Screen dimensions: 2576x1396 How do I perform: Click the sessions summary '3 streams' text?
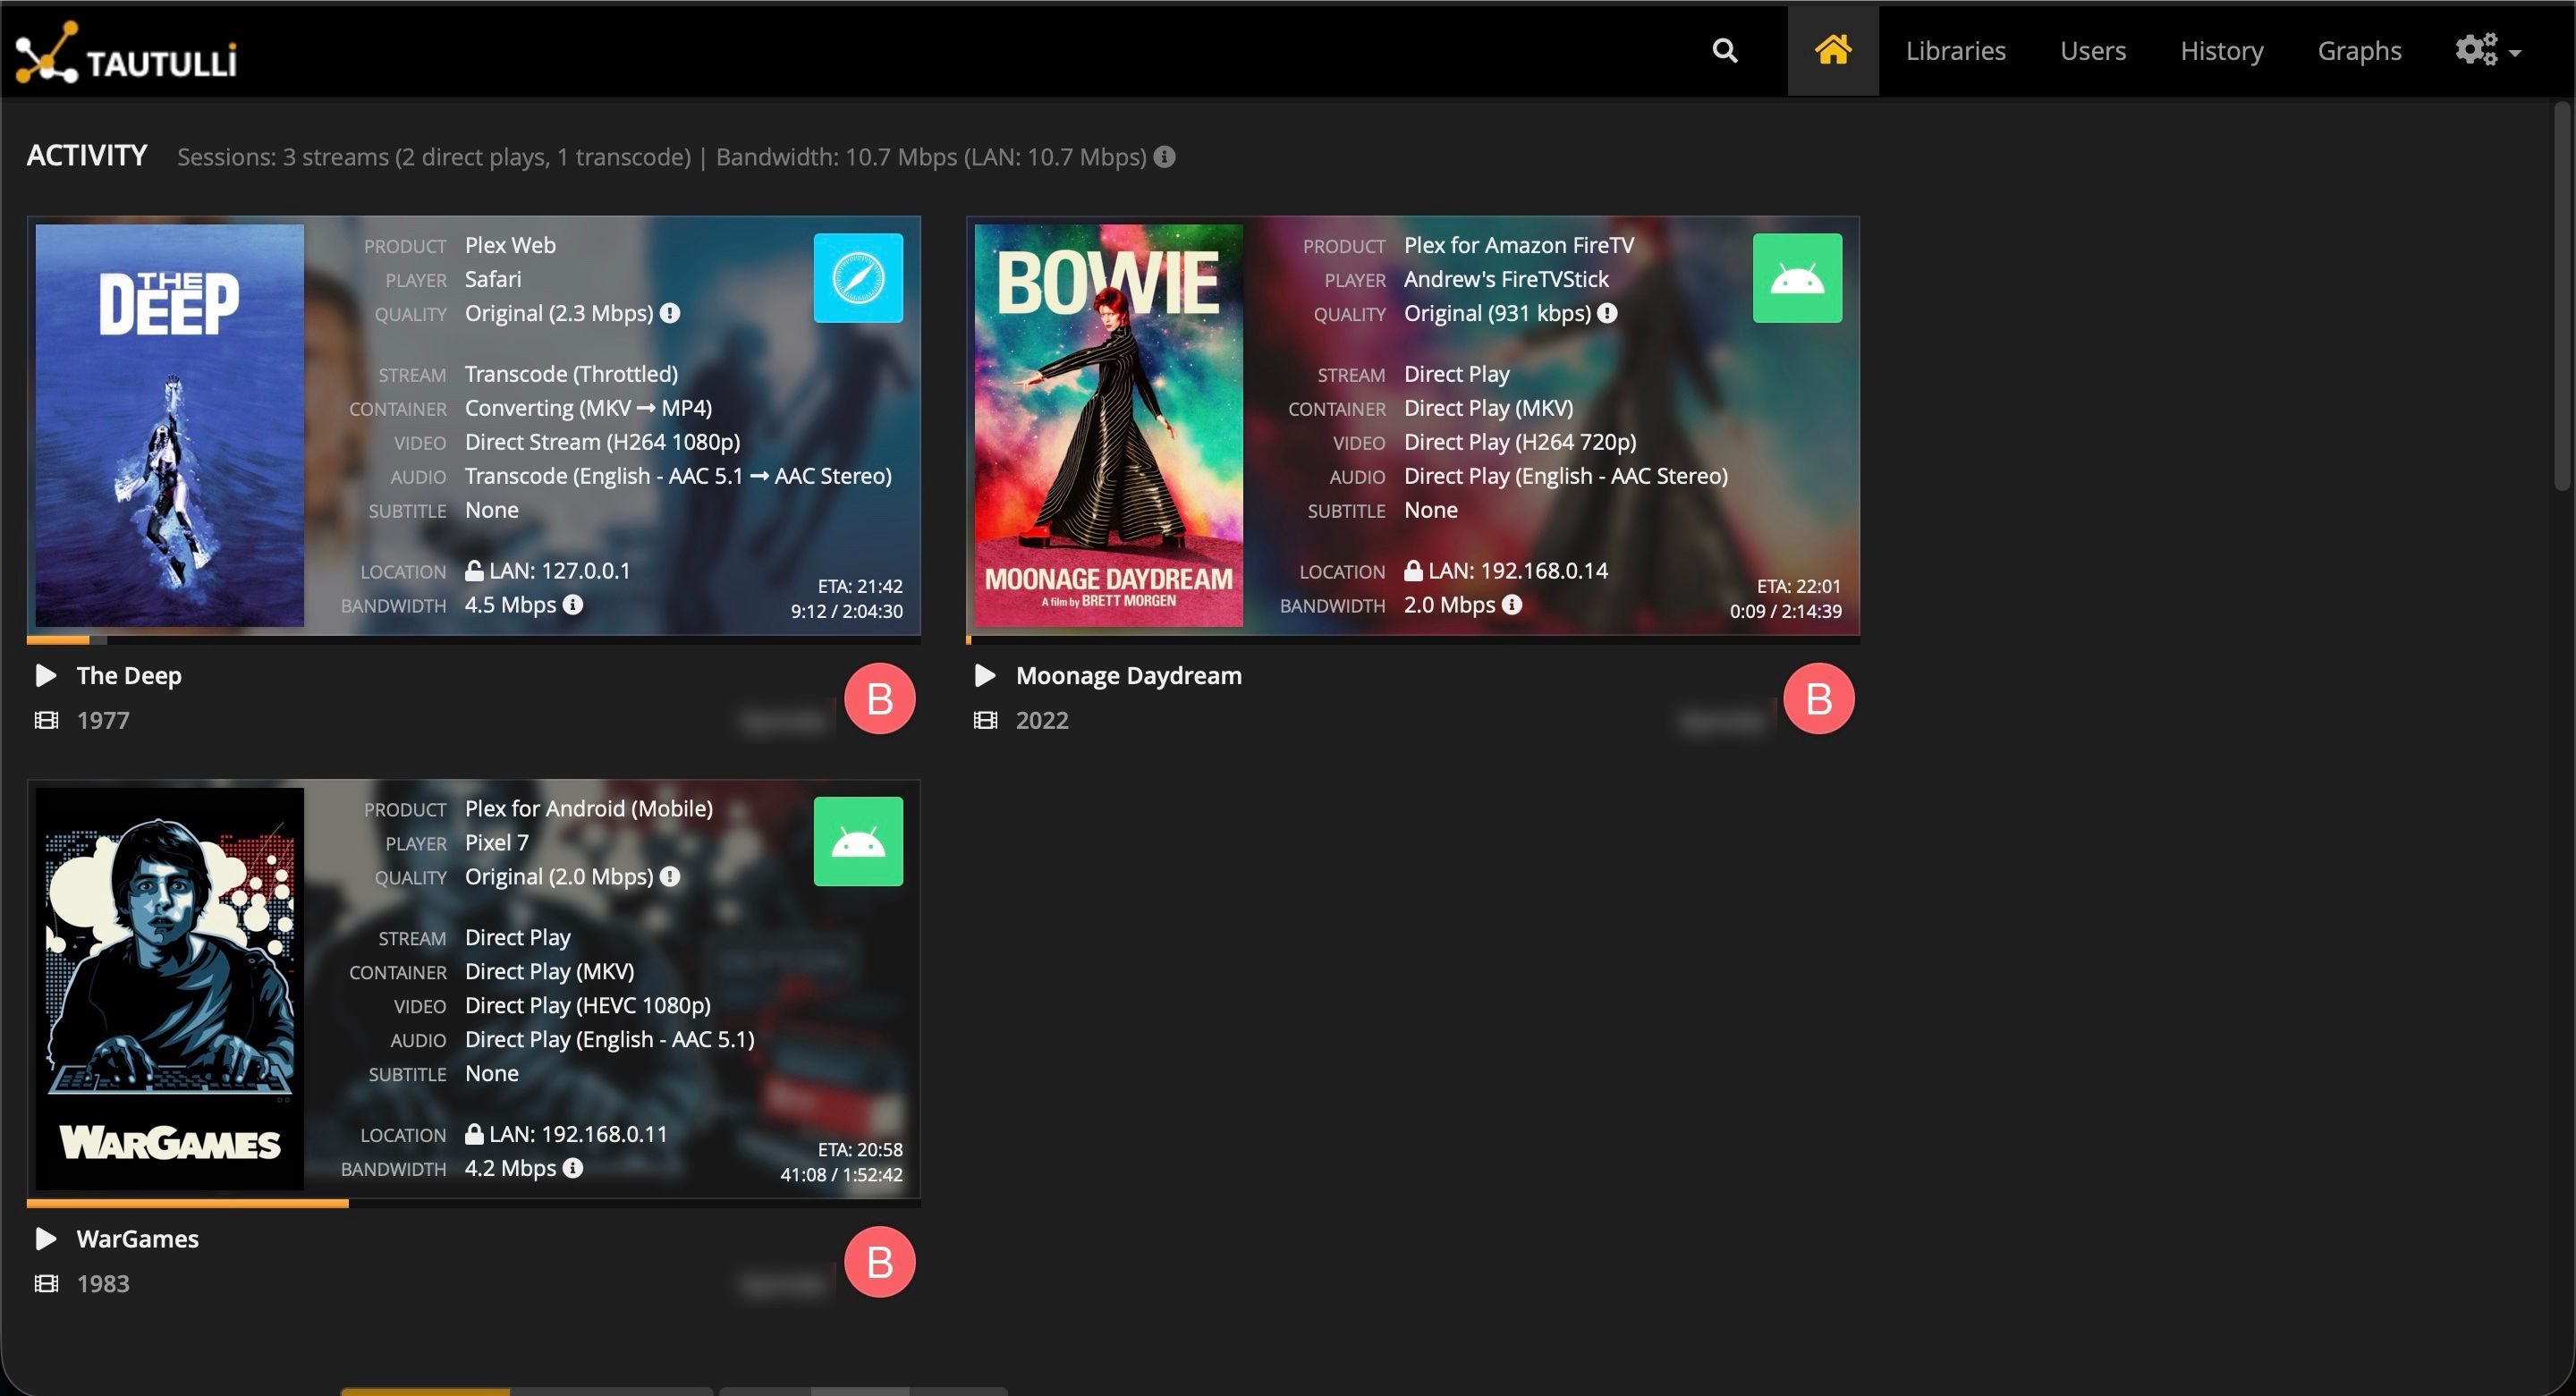click(335, 157)
